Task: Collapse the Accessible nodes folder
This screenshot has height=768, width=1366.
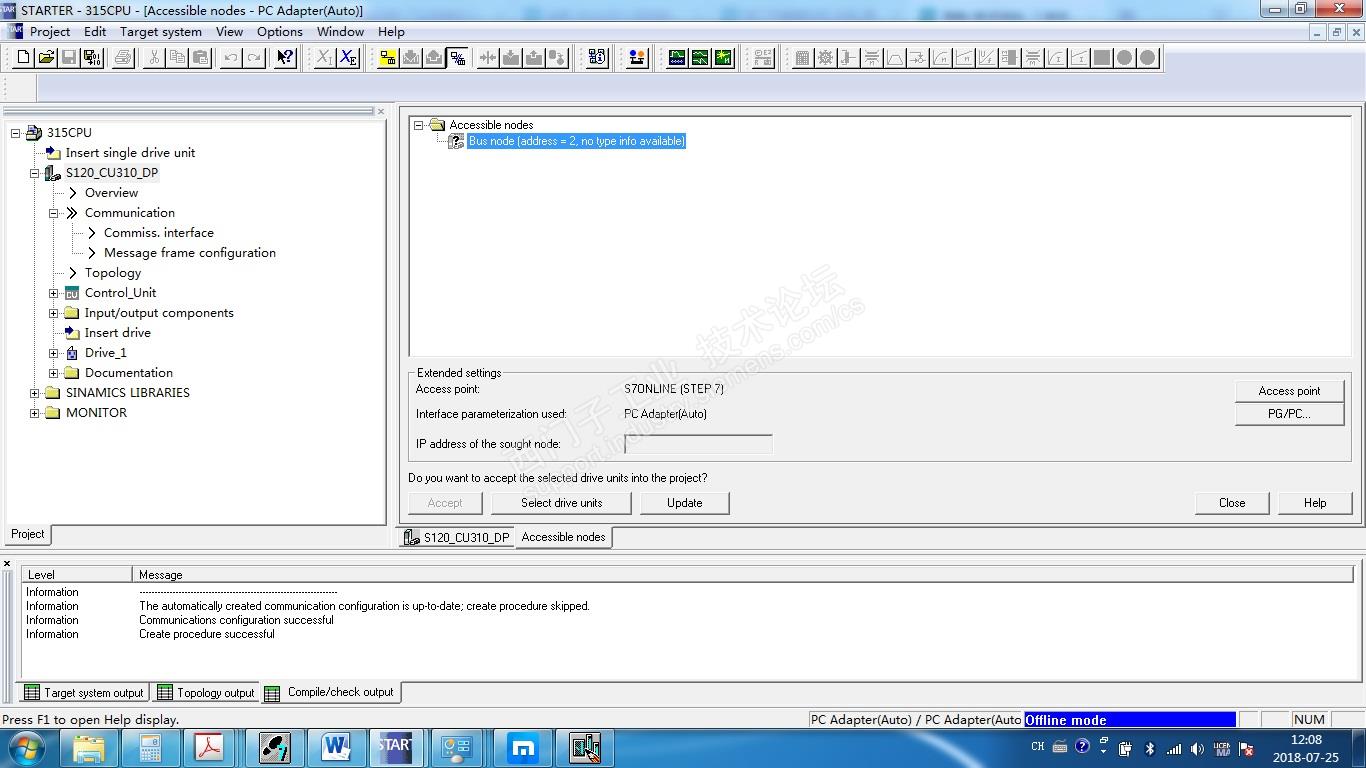Action: tap(419, 125)
